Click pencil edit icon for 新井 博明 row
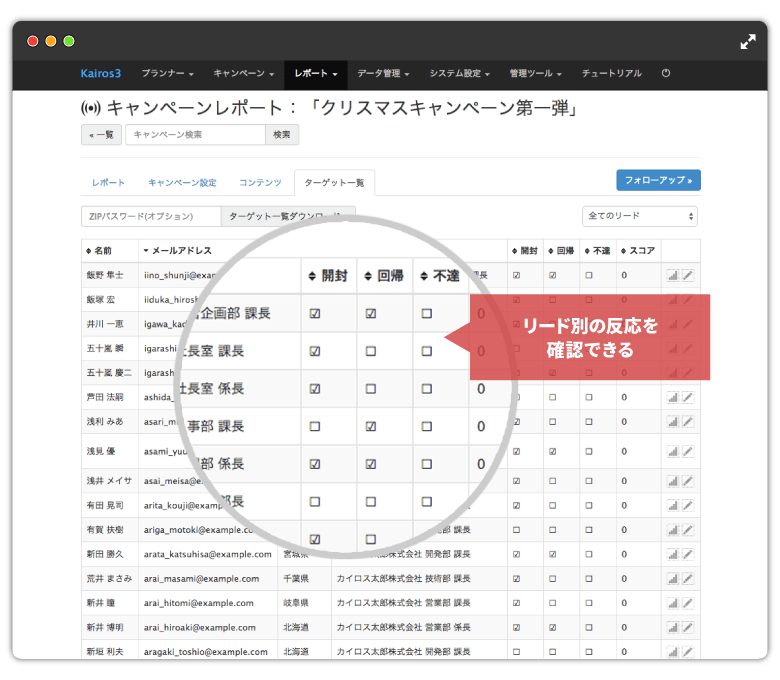The height and width of the screenshot is (680, 780). (x=688, y=628)
